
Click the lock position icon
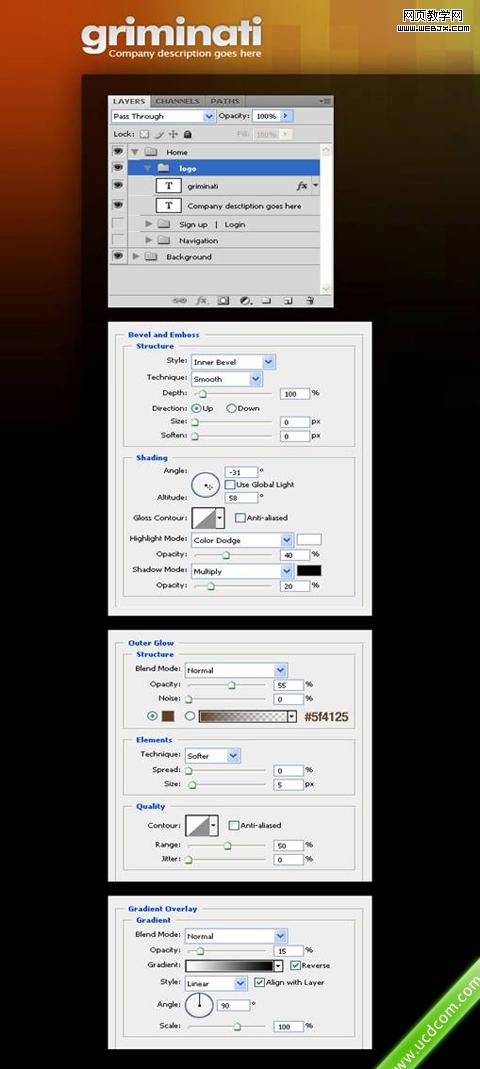[172, 135]
